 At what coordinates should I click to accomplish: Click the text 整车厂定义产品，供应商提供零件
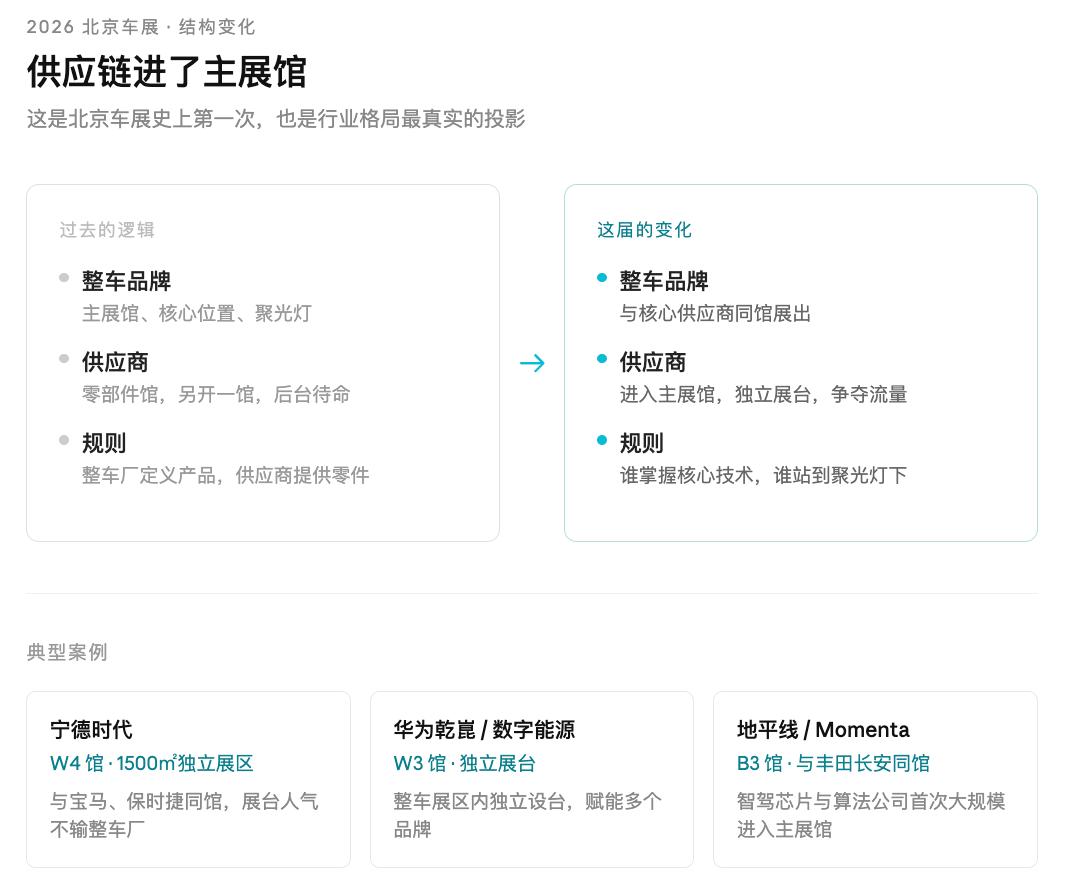pos(226,475)
